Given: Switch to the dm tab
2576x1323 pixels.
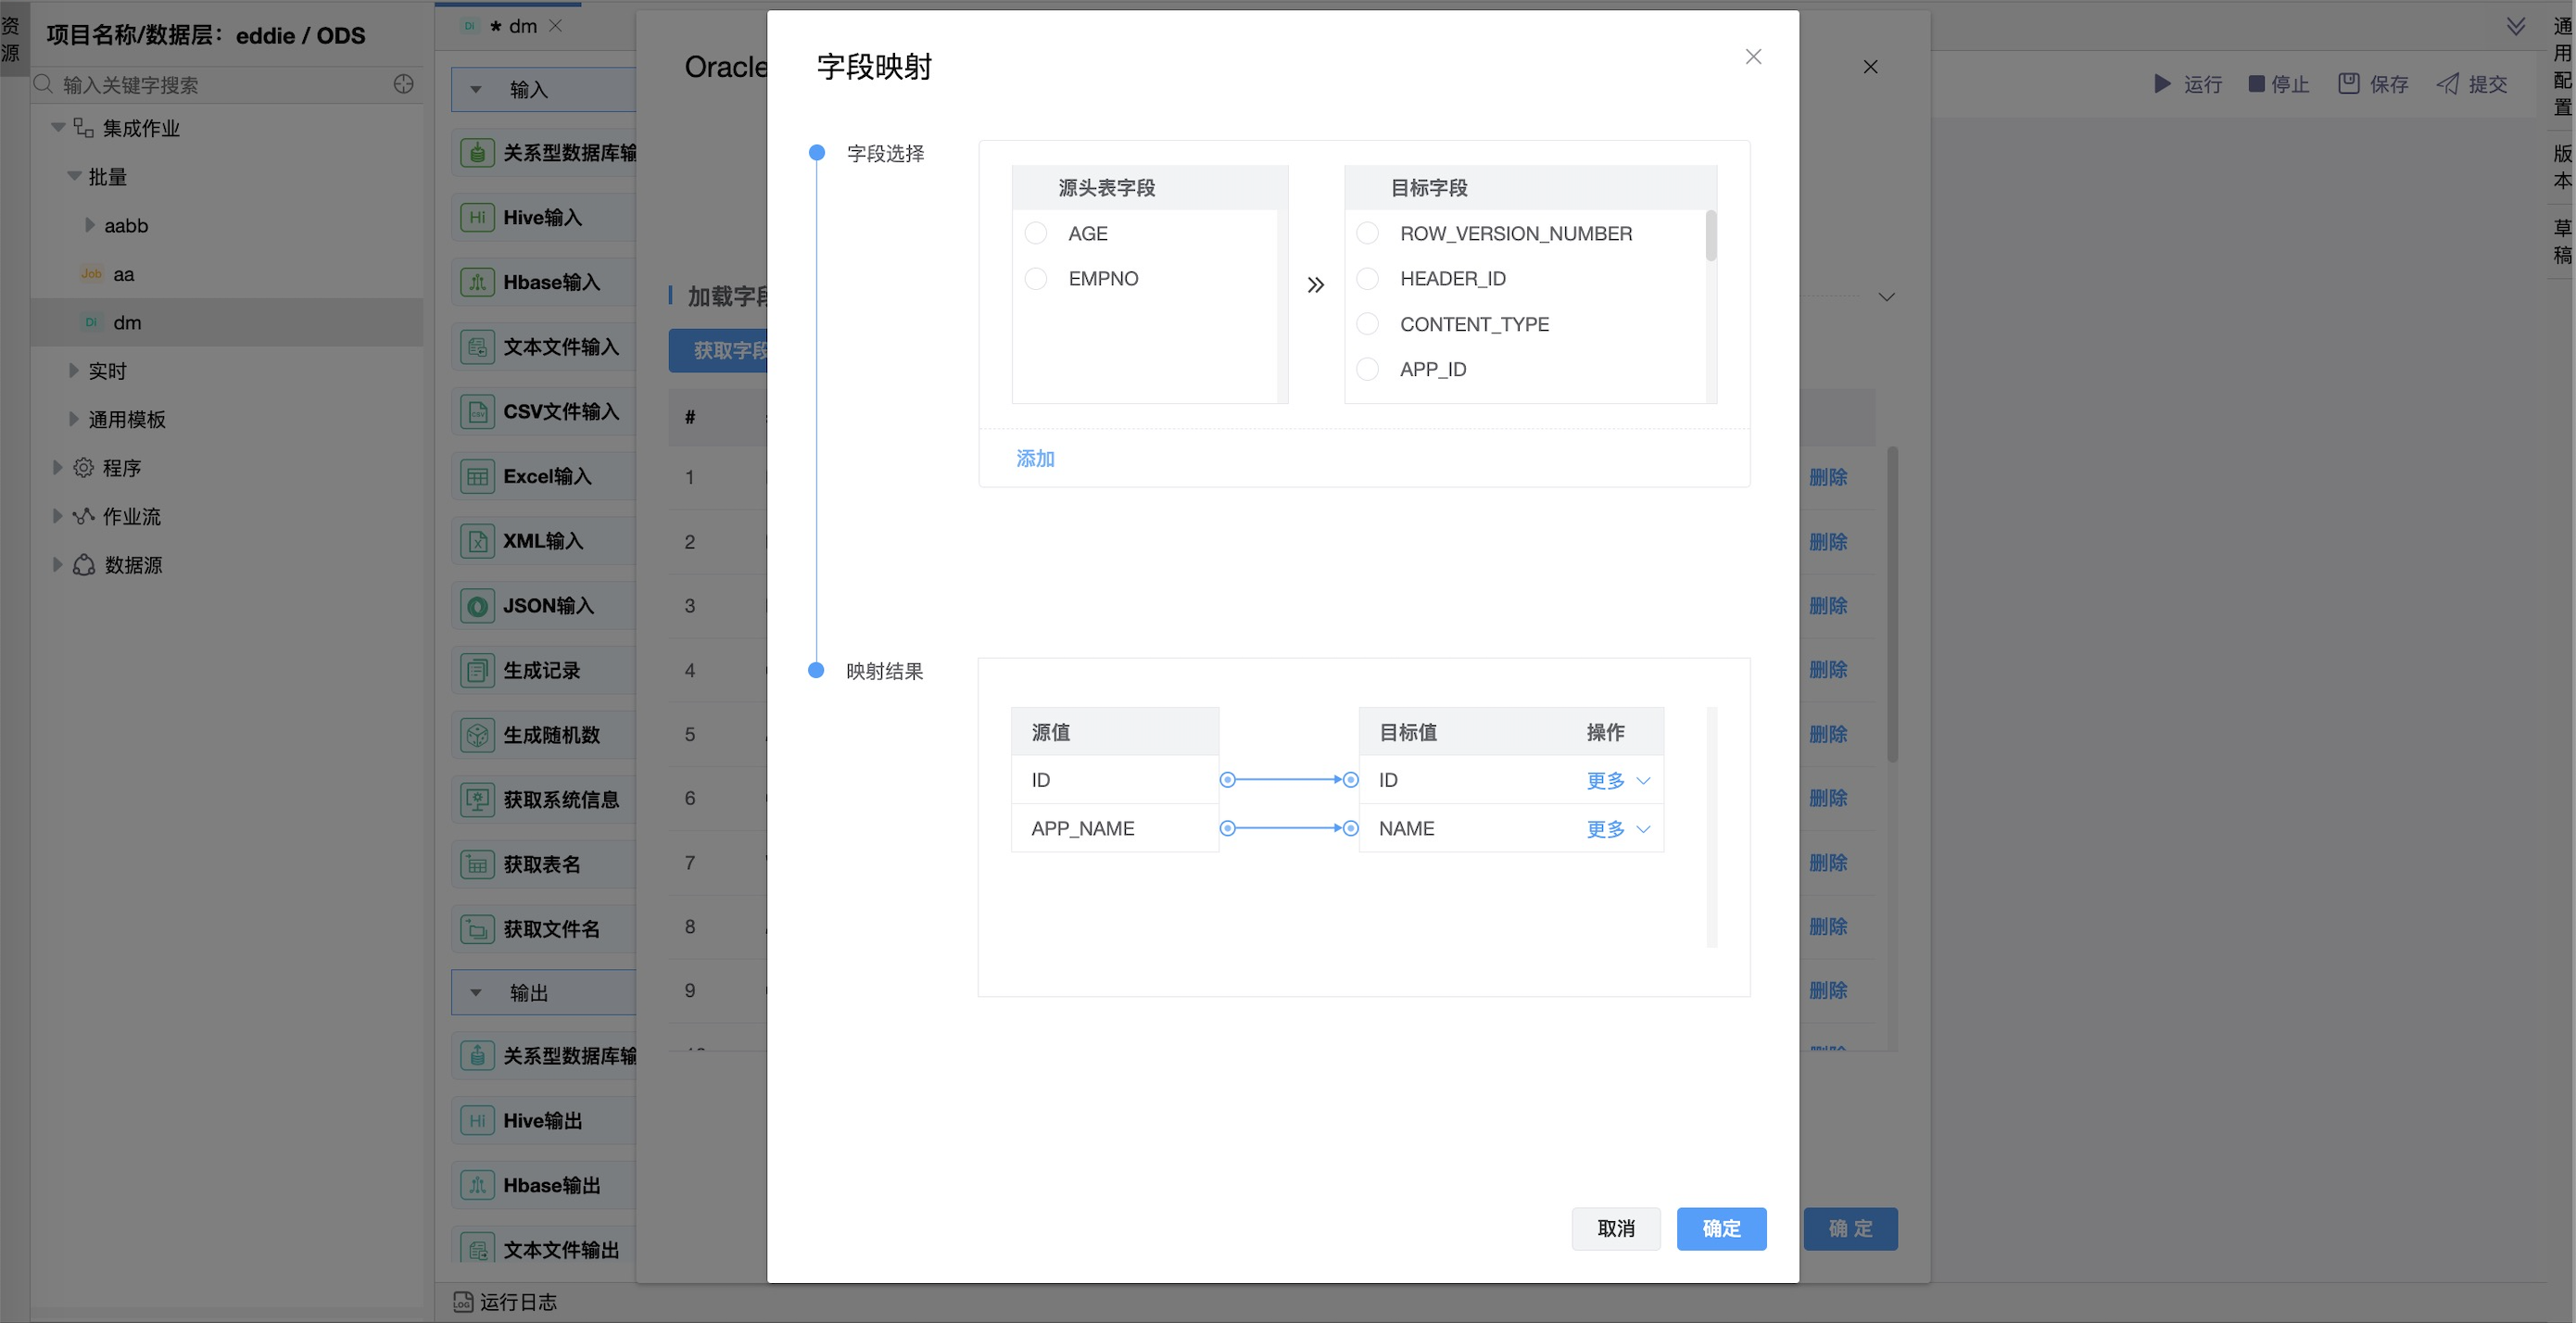Looking at the screenshot, I should point(521,26).
